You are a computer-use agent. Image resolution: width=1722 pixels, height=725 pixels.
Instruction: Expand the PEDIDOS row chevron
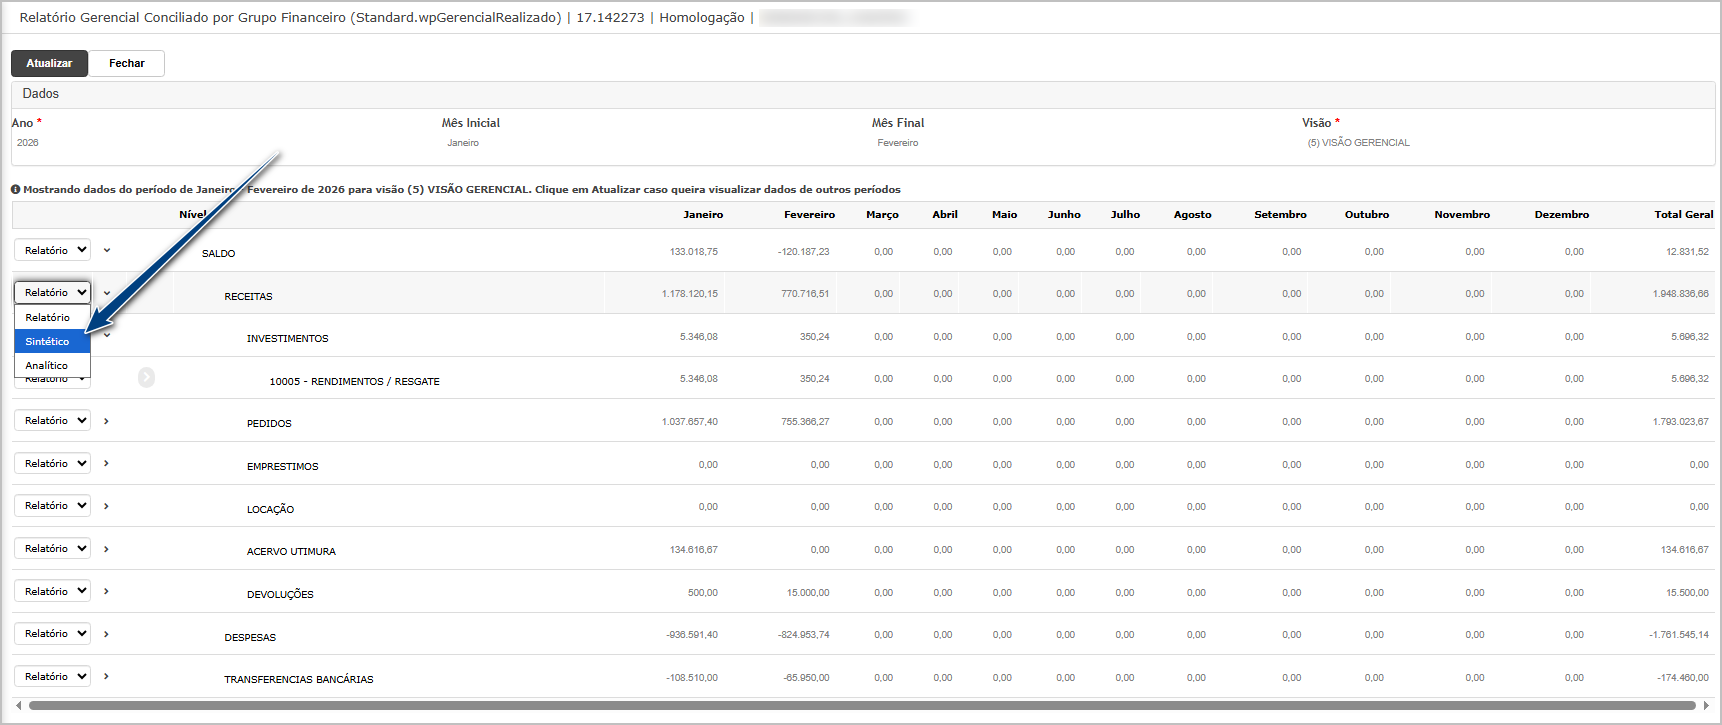click(106, 421)
